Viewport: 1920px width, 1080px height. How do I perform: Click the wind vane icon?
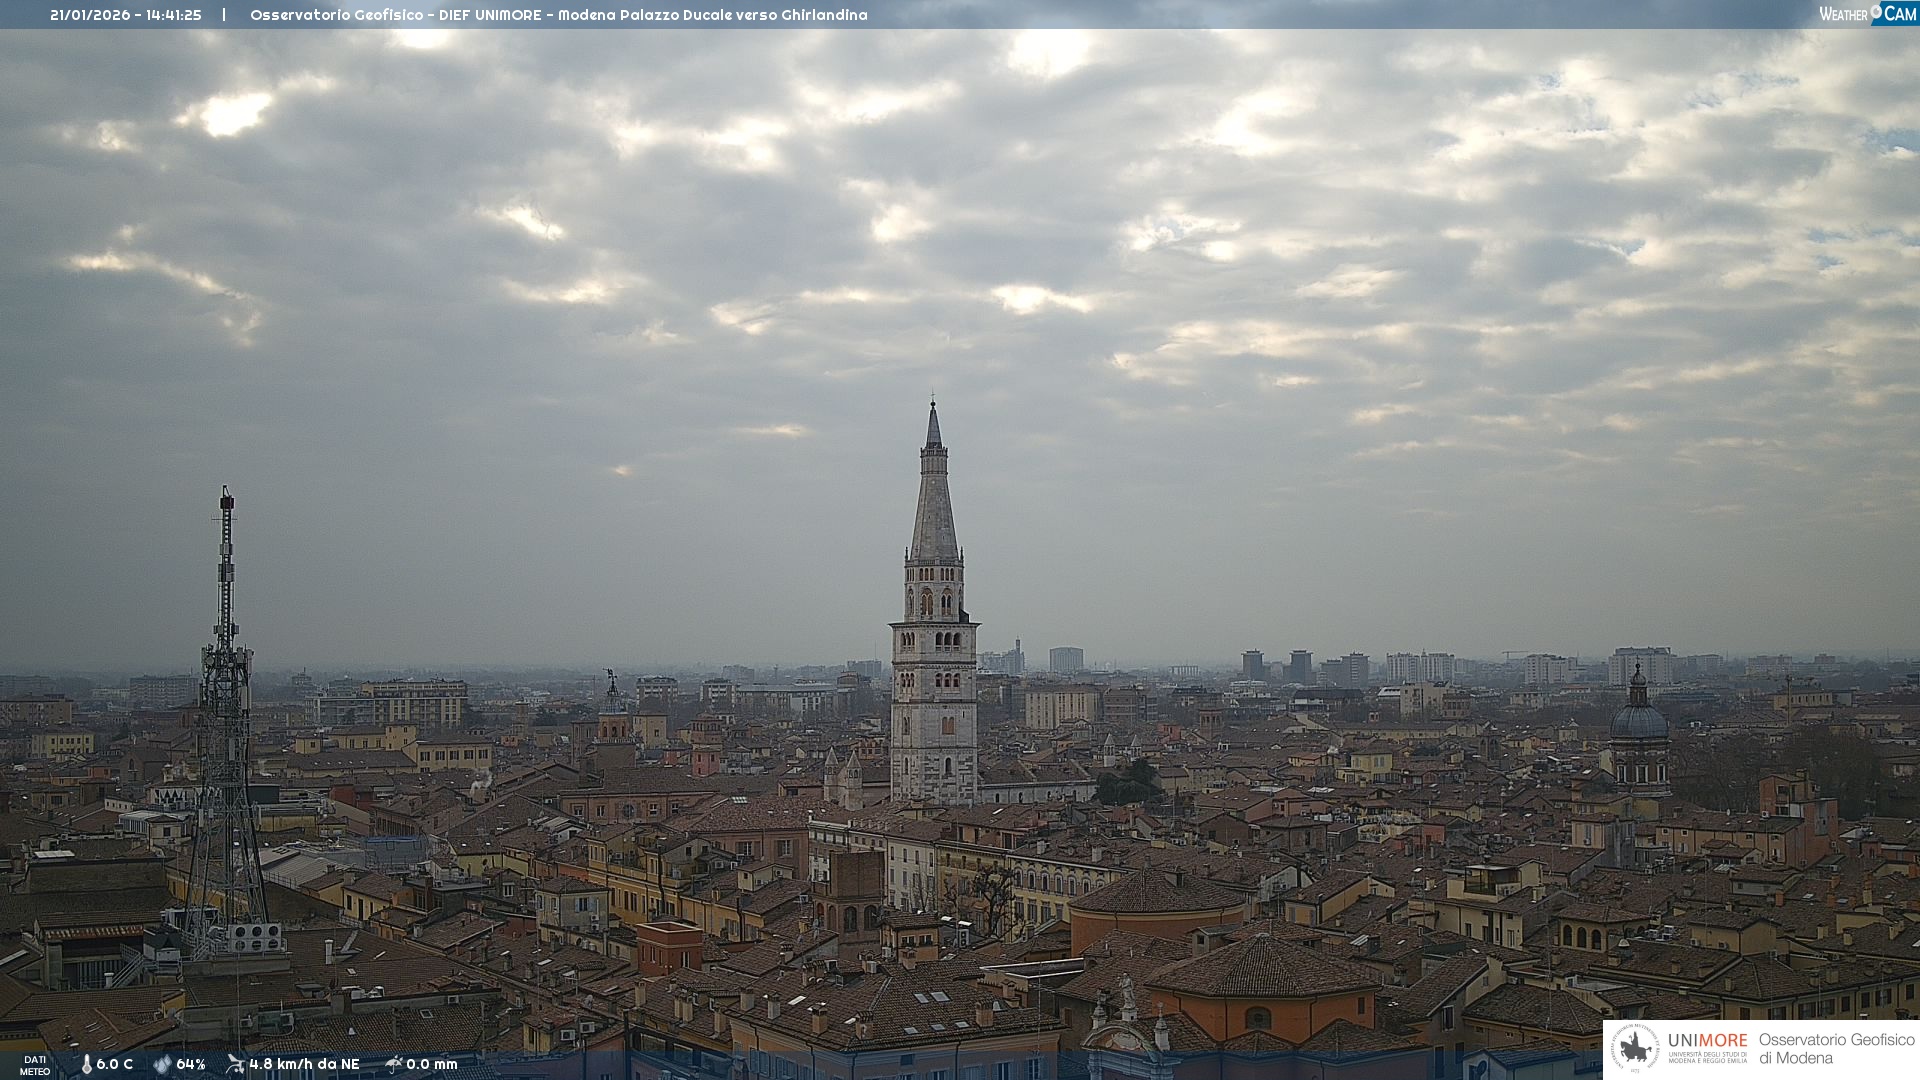tap(235, 1064)
